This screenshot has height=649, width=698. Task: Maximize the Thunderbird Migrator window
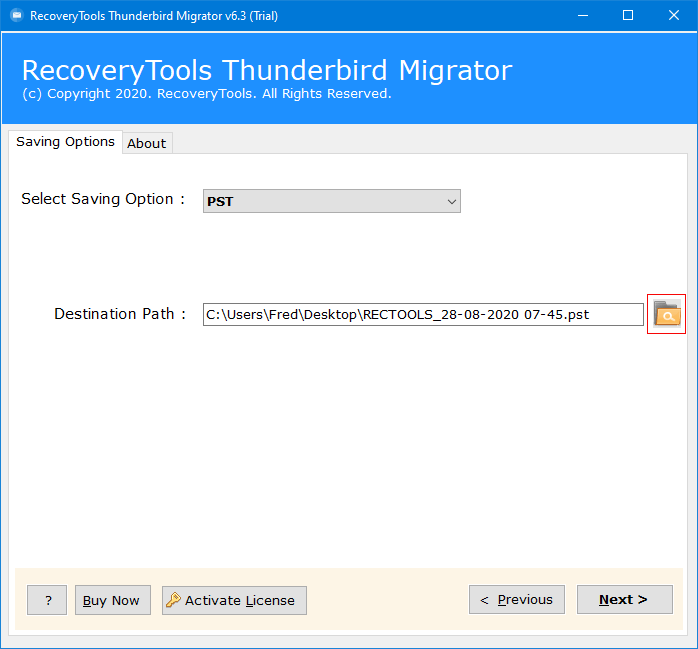[x=628, y=16]
